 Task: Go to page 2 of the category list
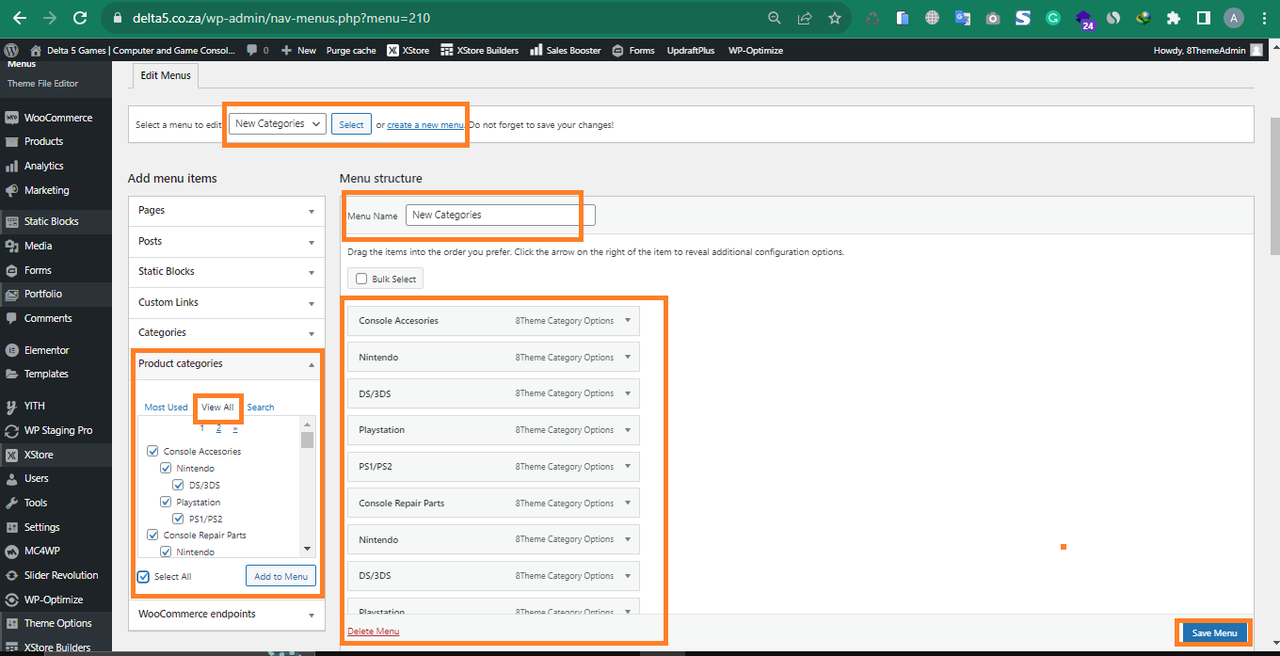point(218,428)
